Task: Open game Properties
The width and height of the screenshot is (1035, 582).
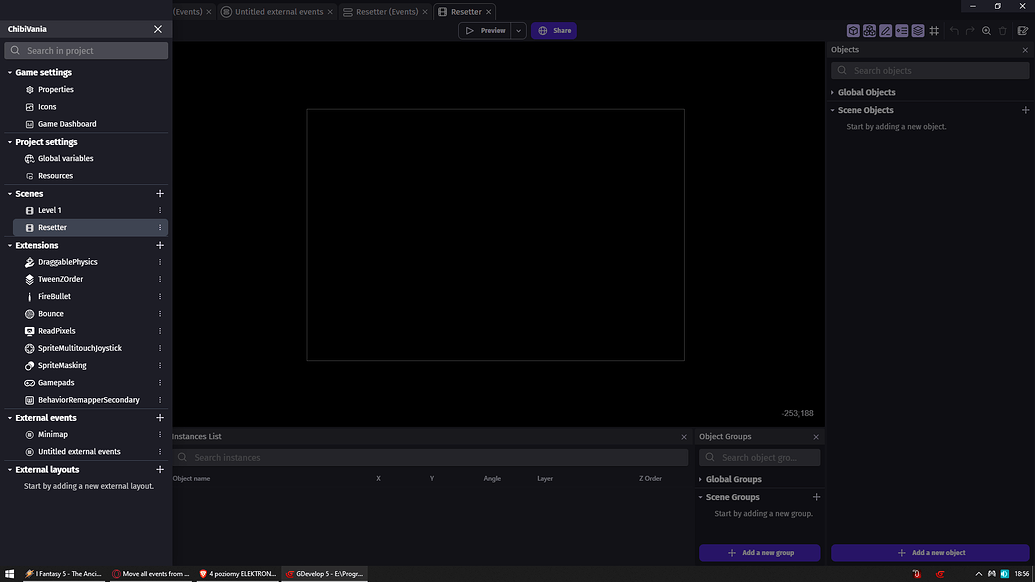Action: click(x=55, y=90)
